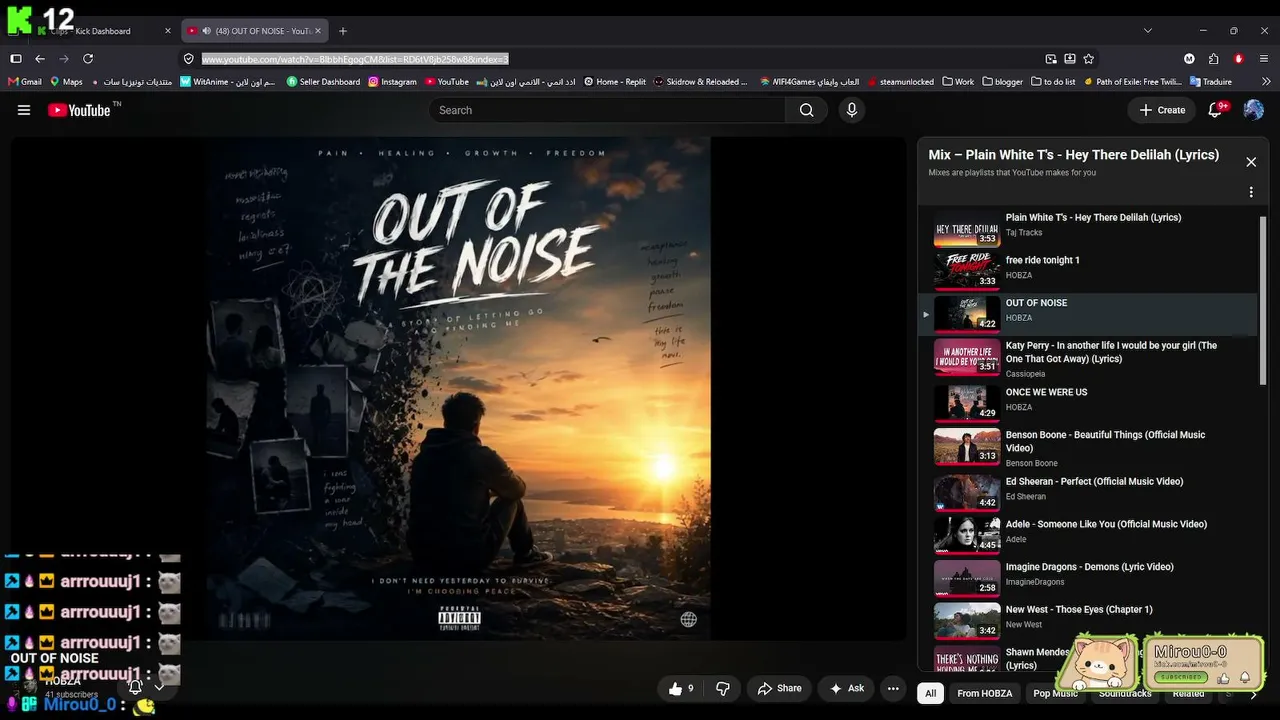Open Seller Dashboard bookmark
1280x720 pixels.
[x=324, y=82]
